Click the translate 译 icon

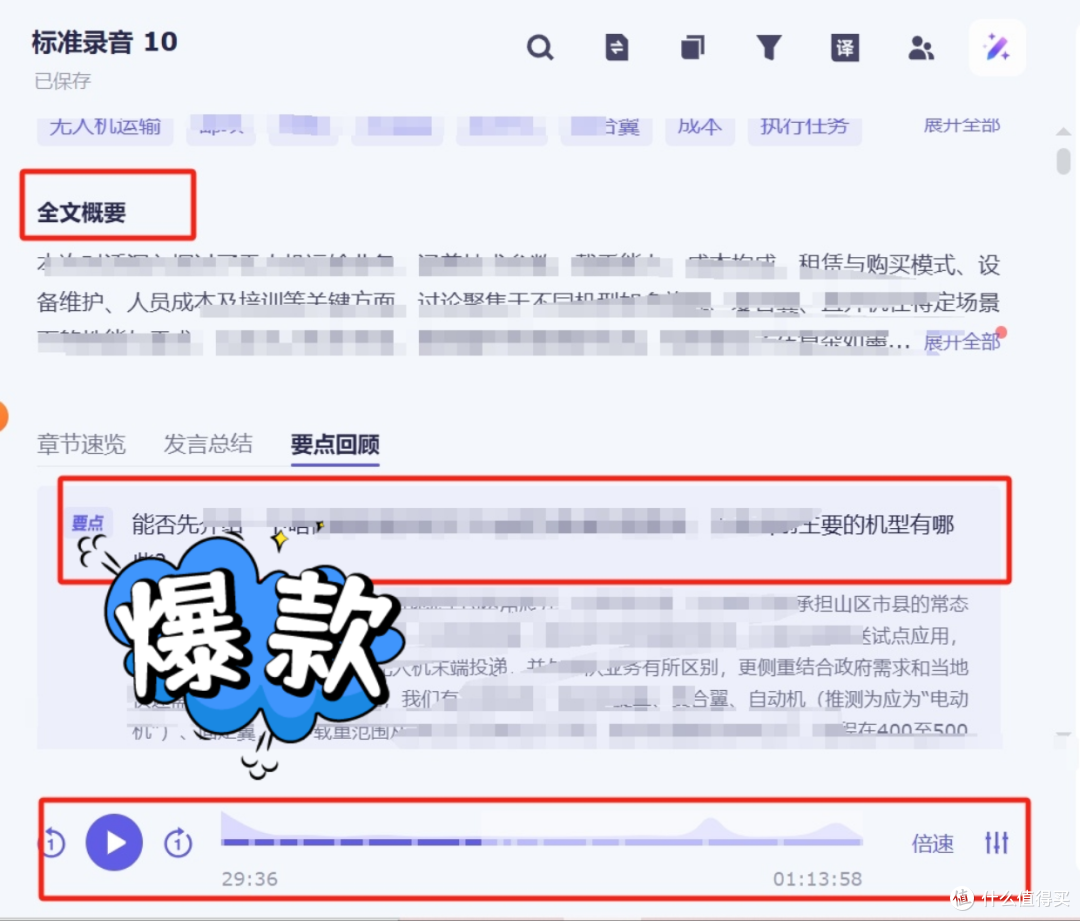coord(844,48)
